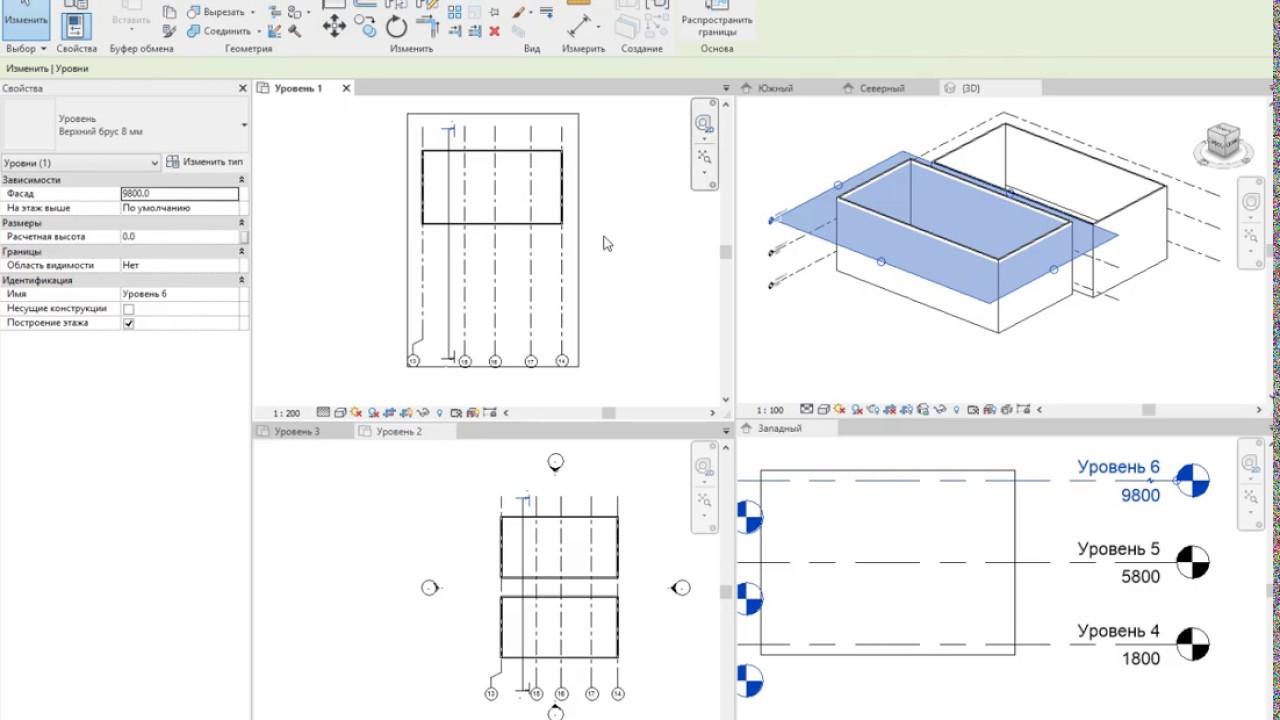Click the Demolish hammer icon
1280x720 pixels.
tap(294, 31)
